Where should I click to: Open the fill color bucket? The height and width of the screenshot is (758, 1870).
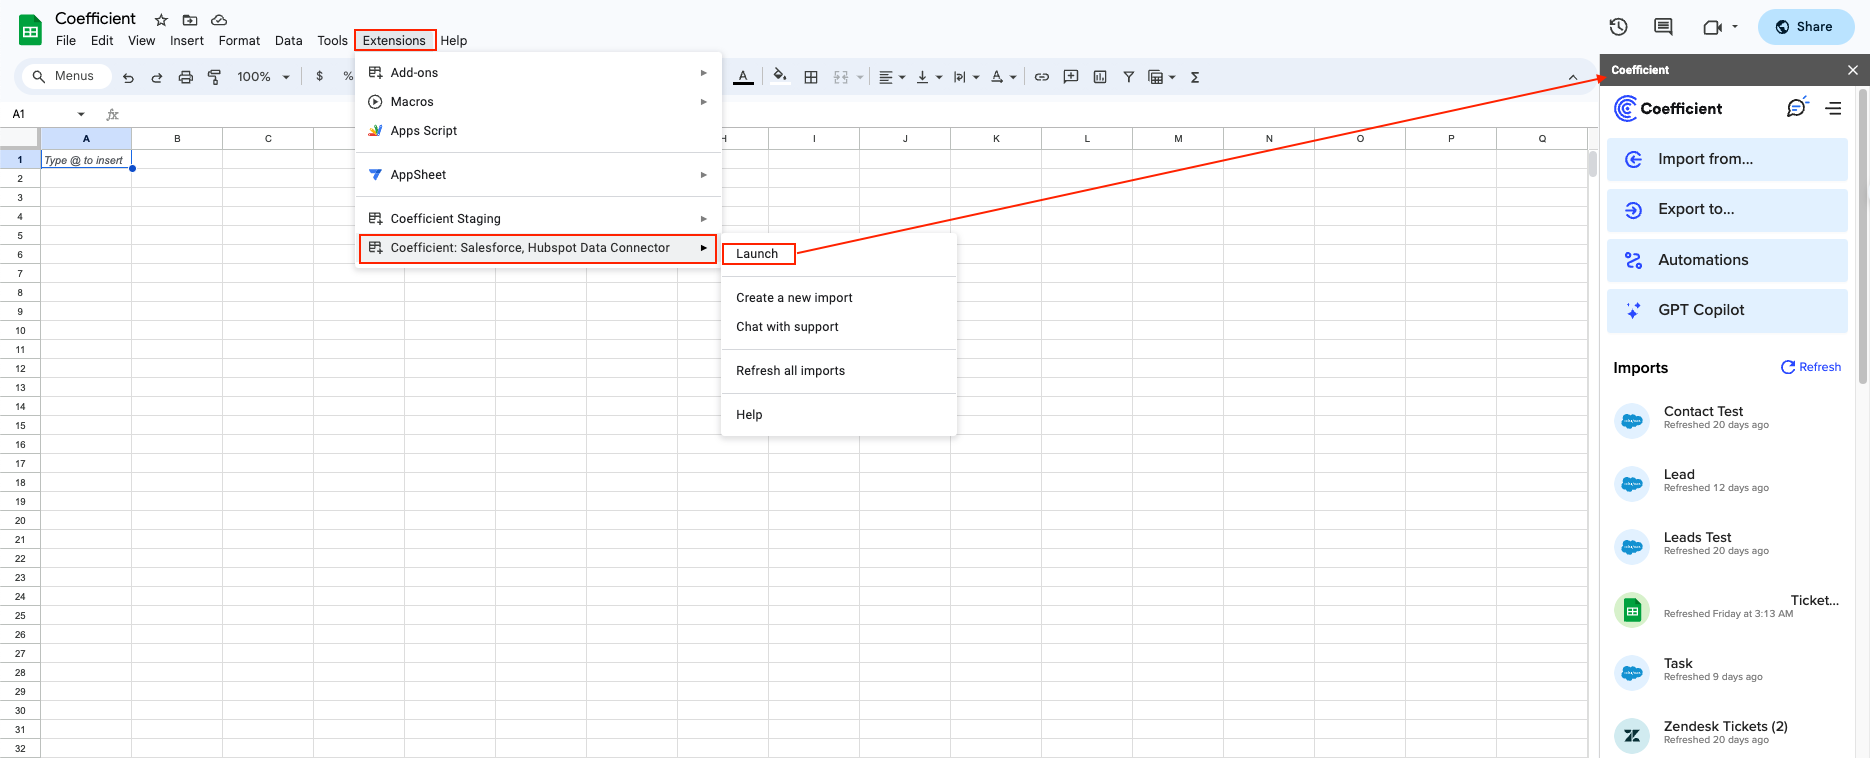pos(780,76)
